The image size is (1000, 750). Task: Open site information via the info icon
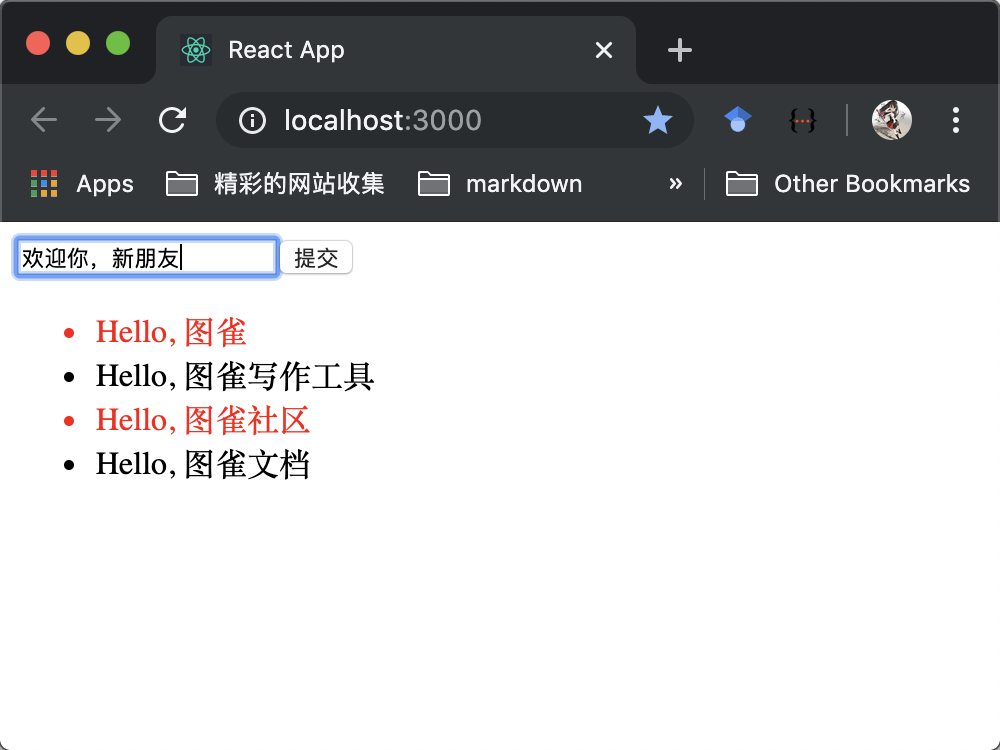coord(250,120)
